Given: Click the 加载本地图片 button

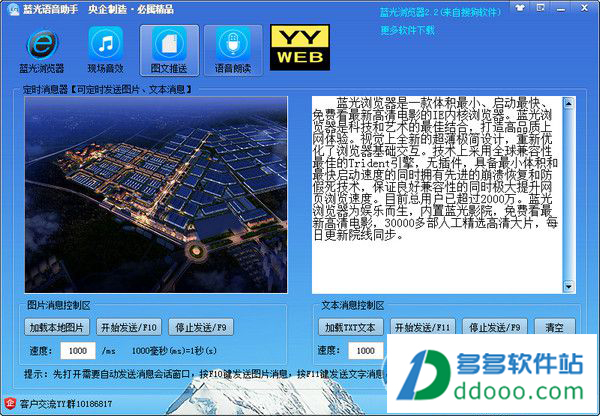Looking at the screenshot, I should 57,327.
